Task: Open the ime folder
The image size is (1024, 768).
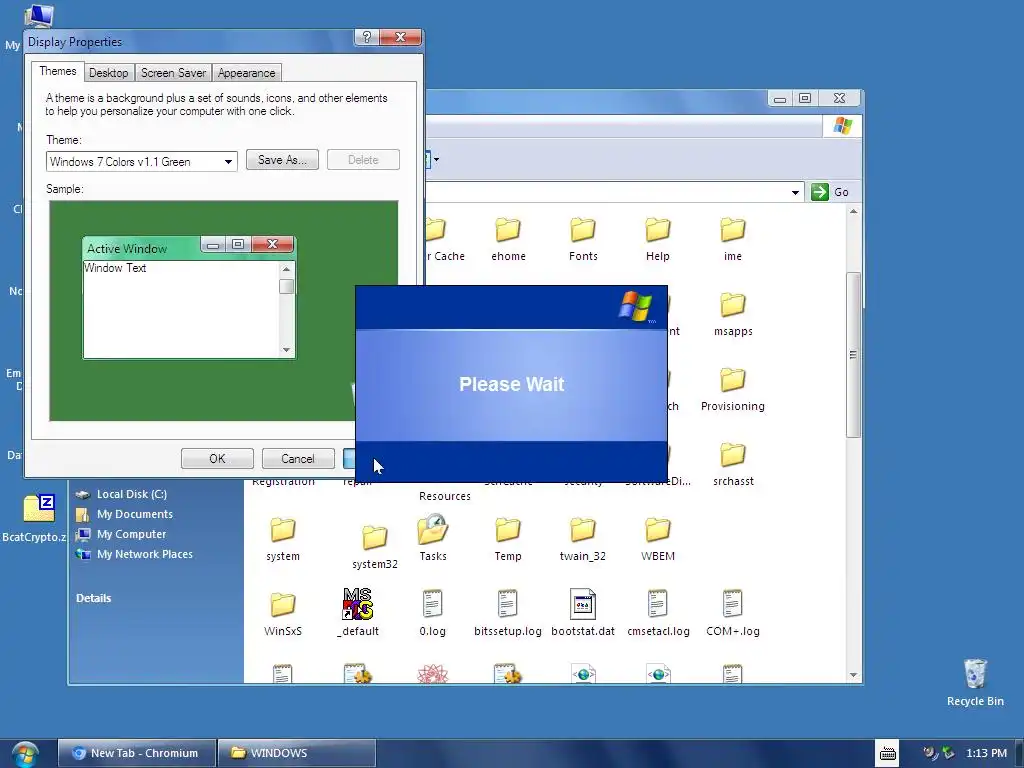Action: (733, 239)
